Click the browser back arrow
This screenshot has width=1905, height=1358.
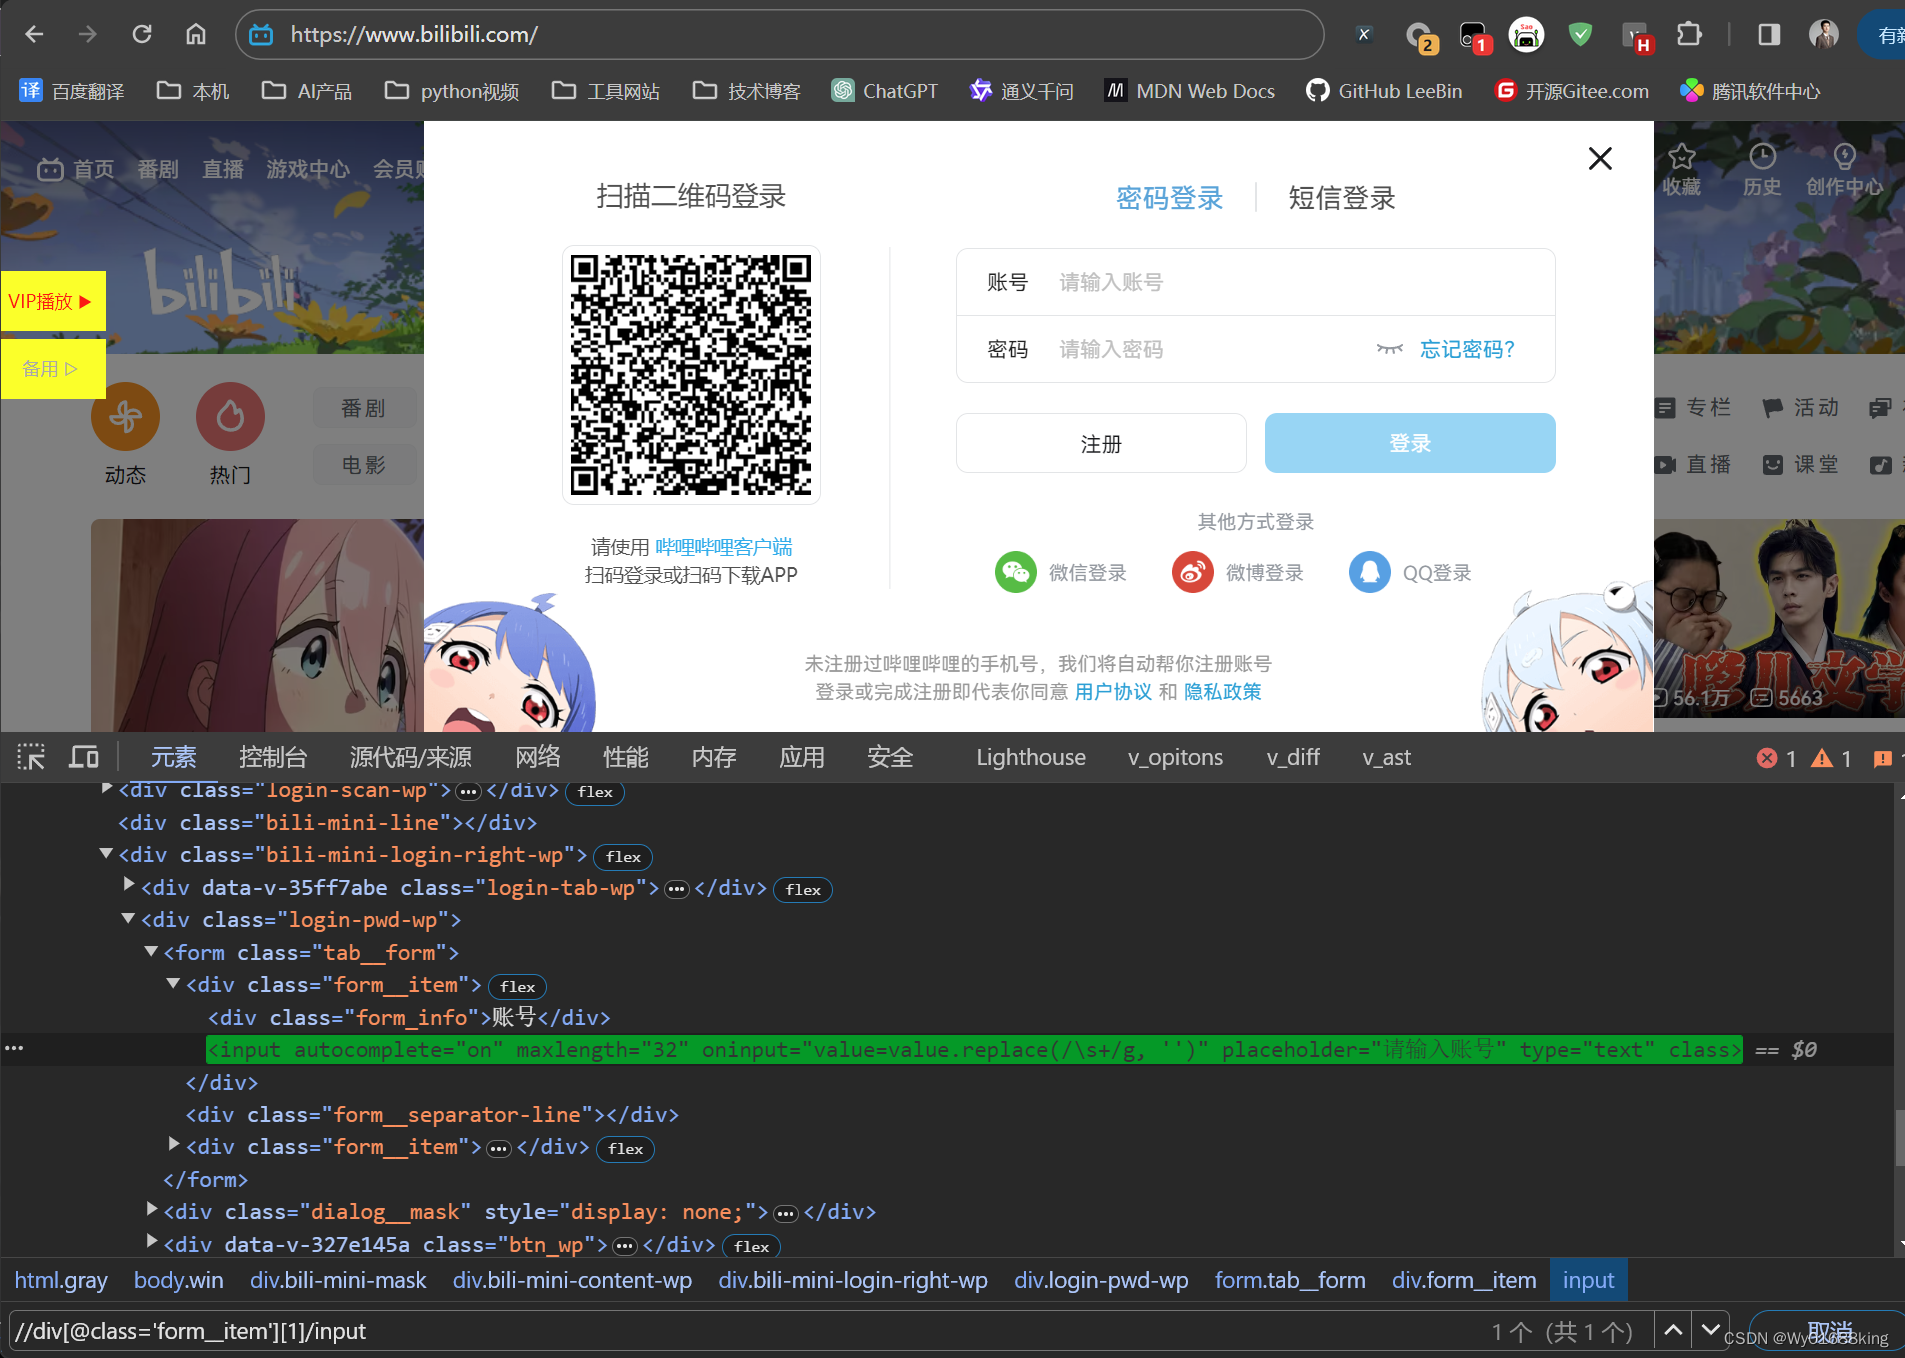click(34, 34)
